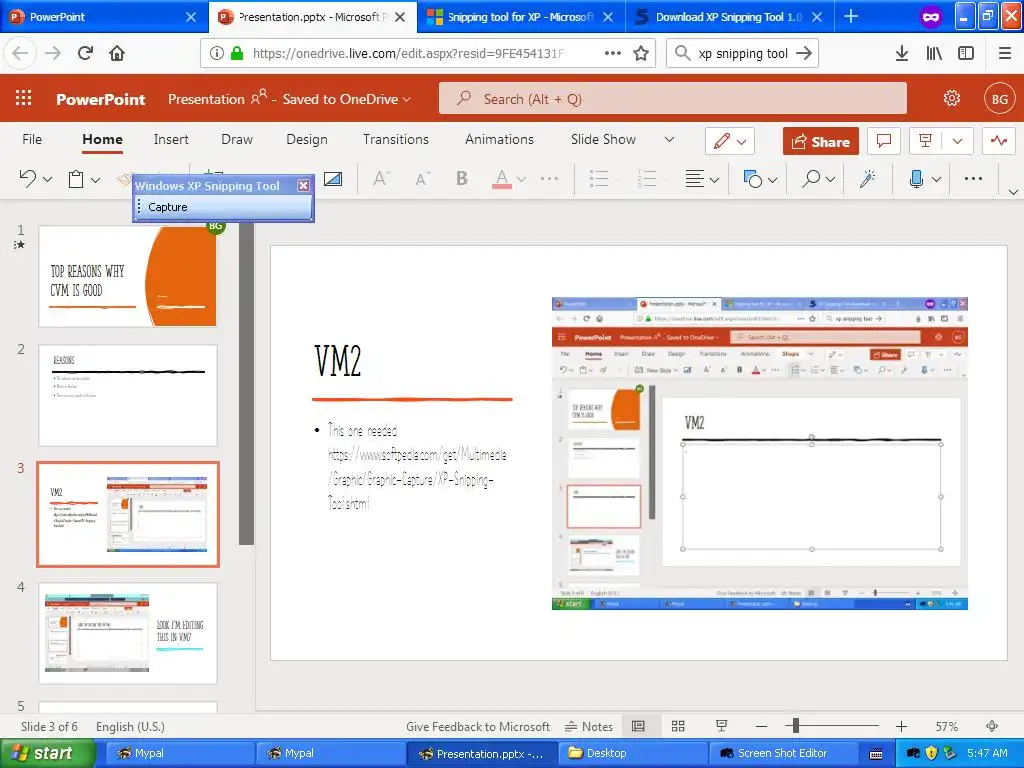Open the Present options dropdown arrow

click(957, 141)
